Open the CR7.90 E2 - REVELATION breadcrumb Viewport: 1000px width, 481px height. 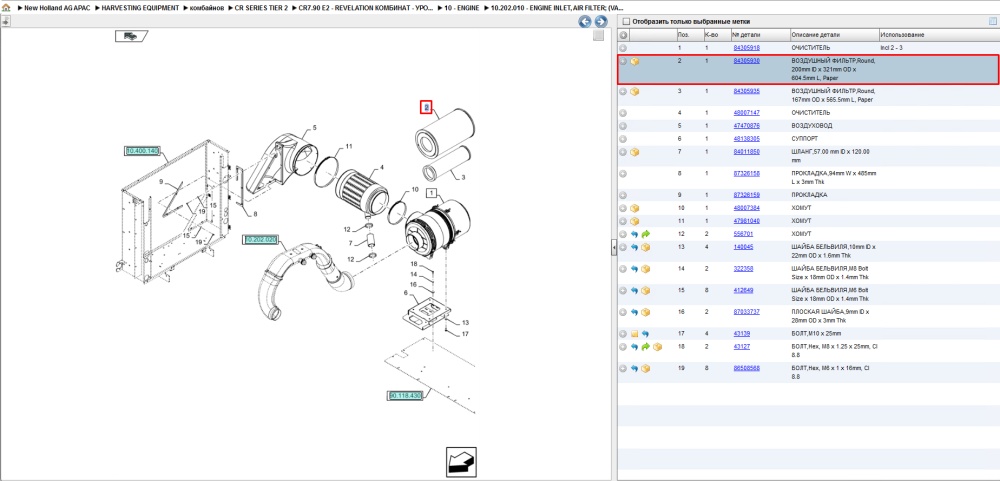click(365, 8)
